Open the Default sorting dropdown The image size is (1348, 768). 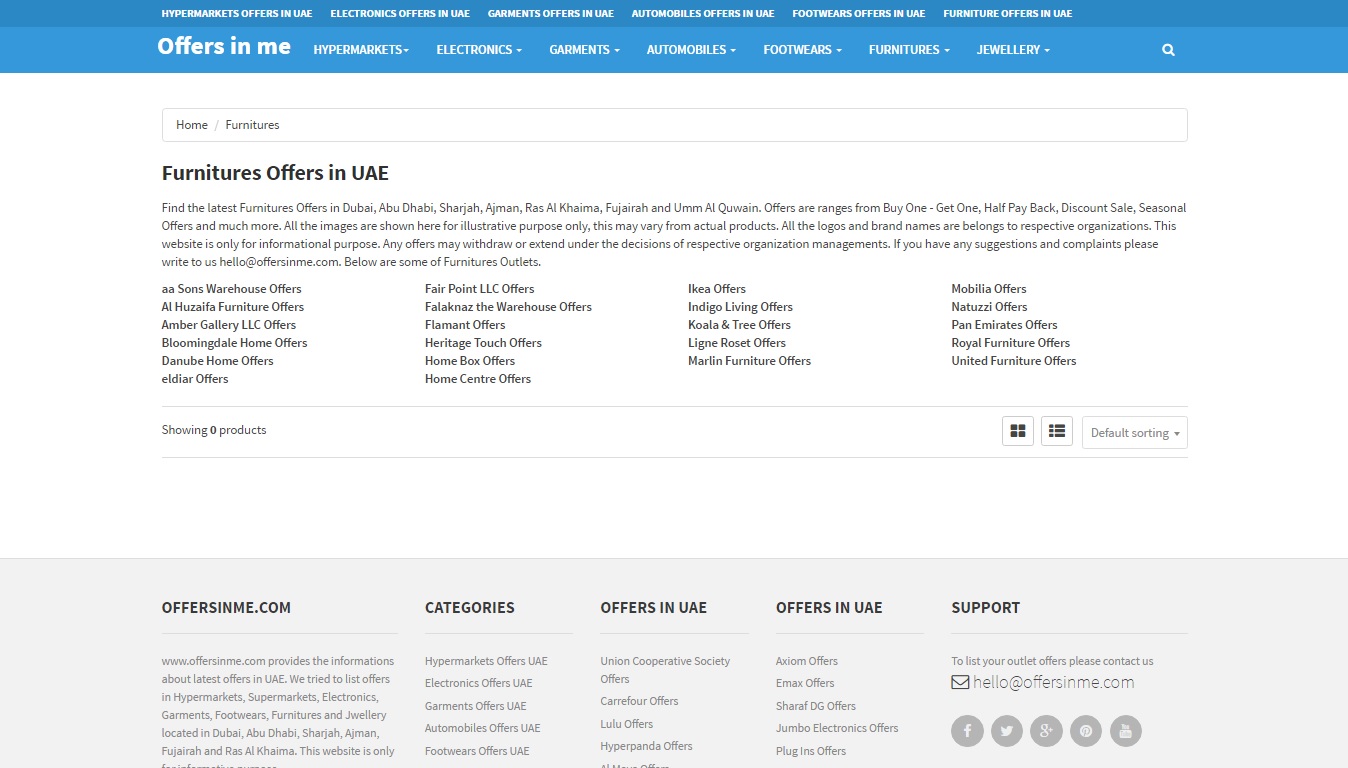1134,433
